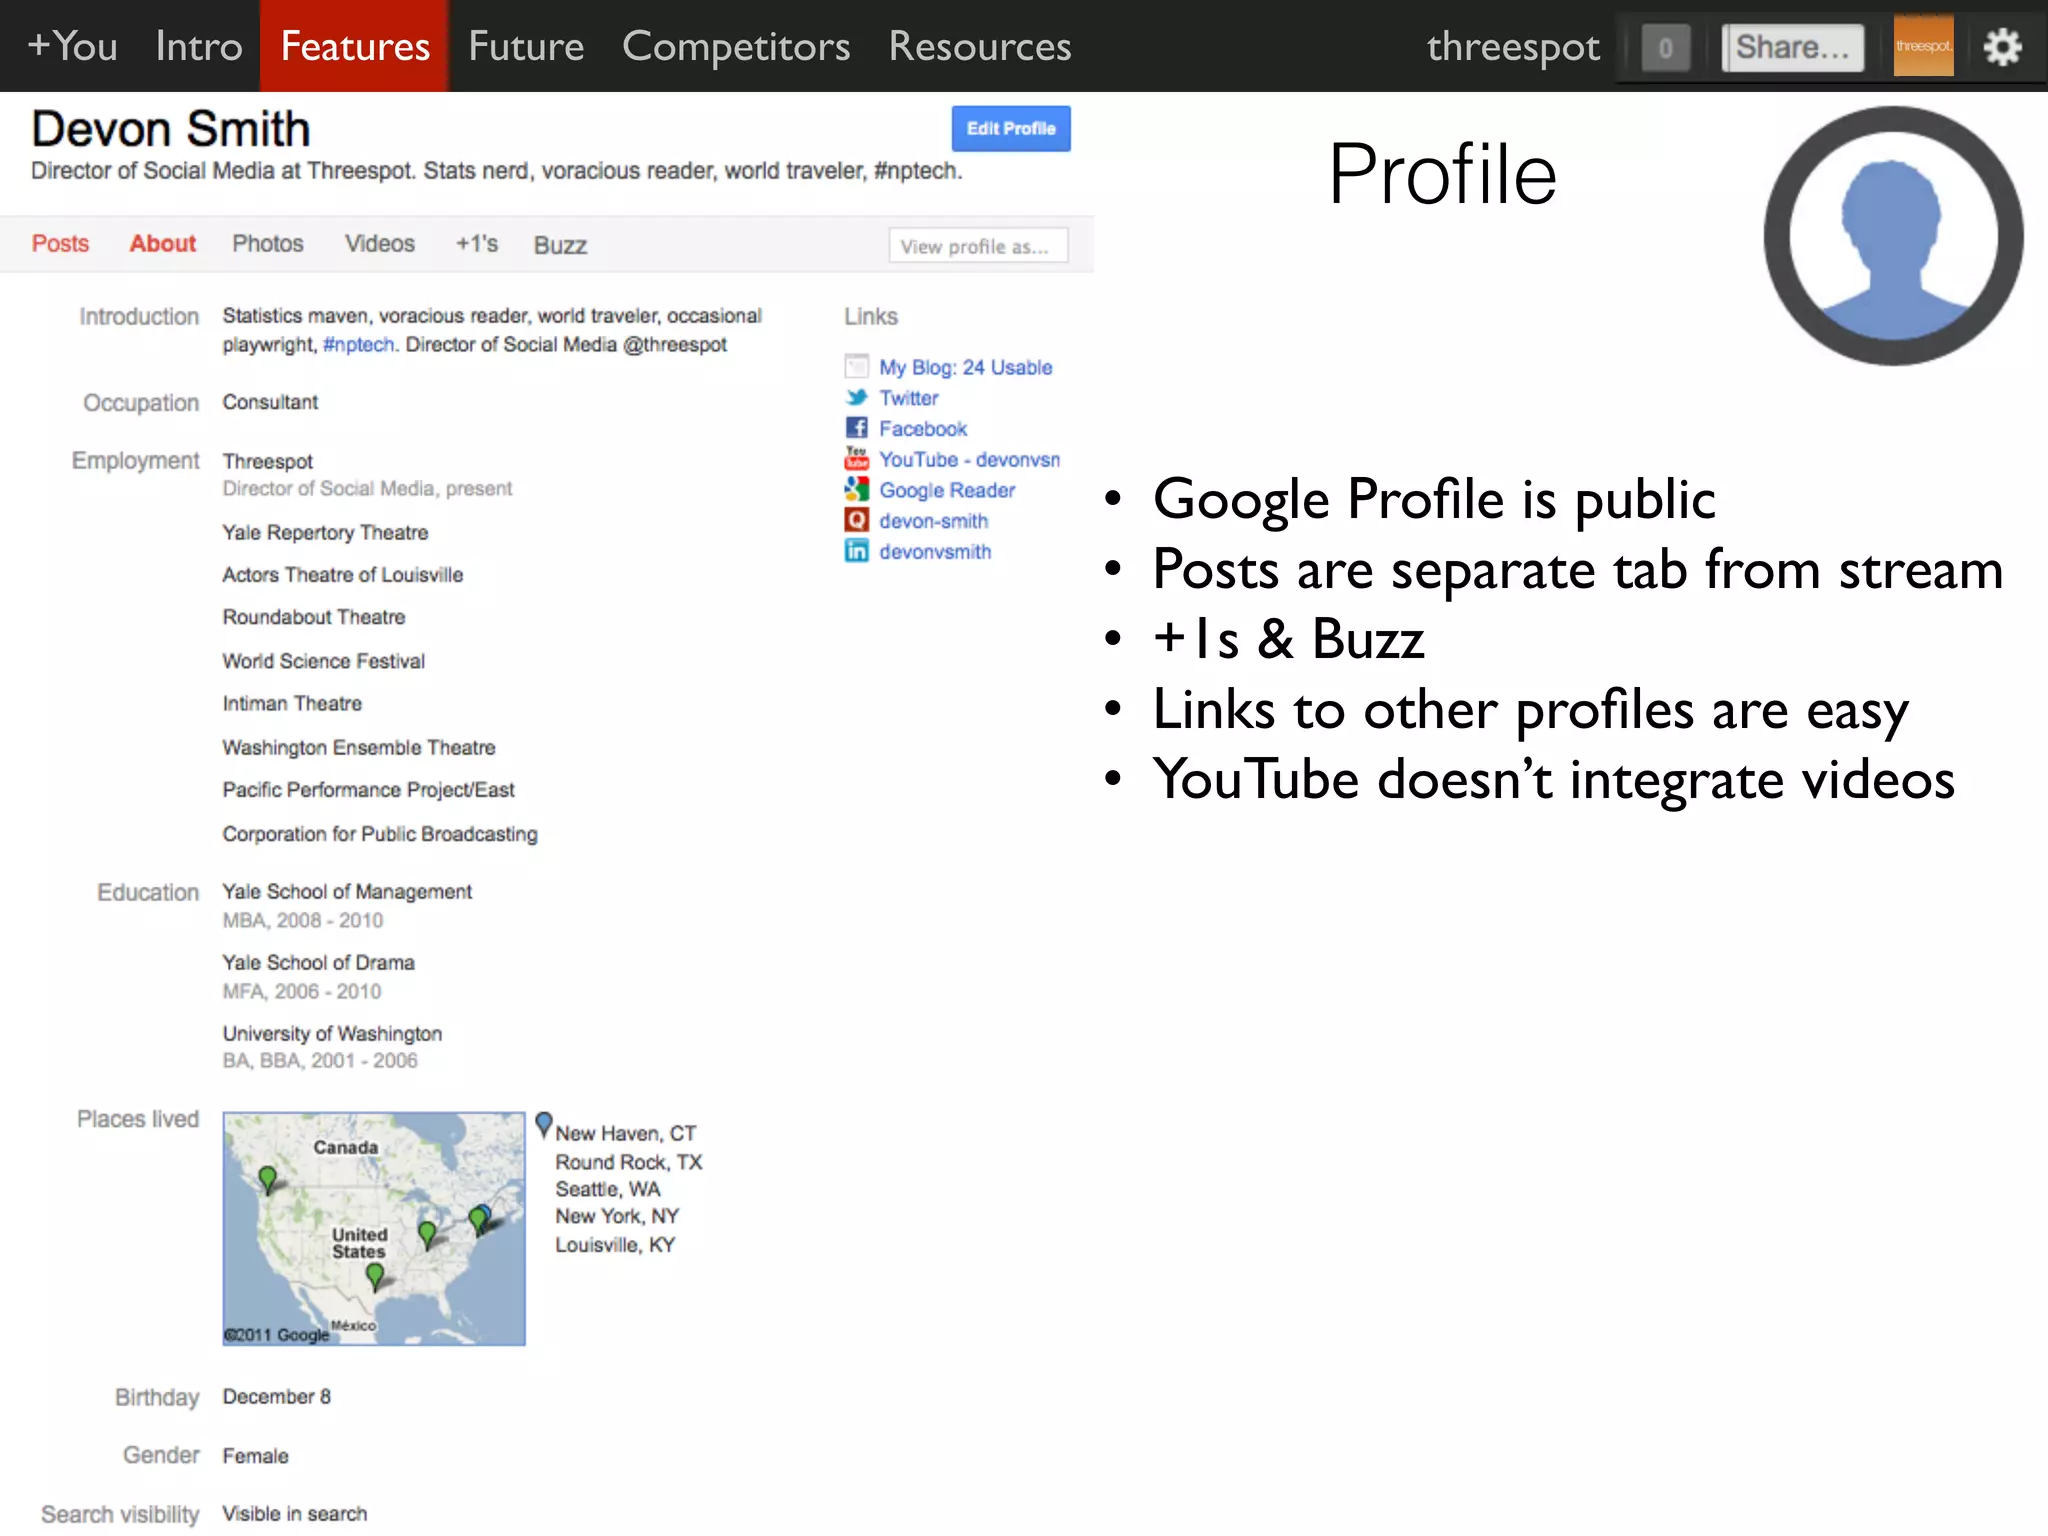
Task: Click the Visible in search value
Action: [295, 1514]
